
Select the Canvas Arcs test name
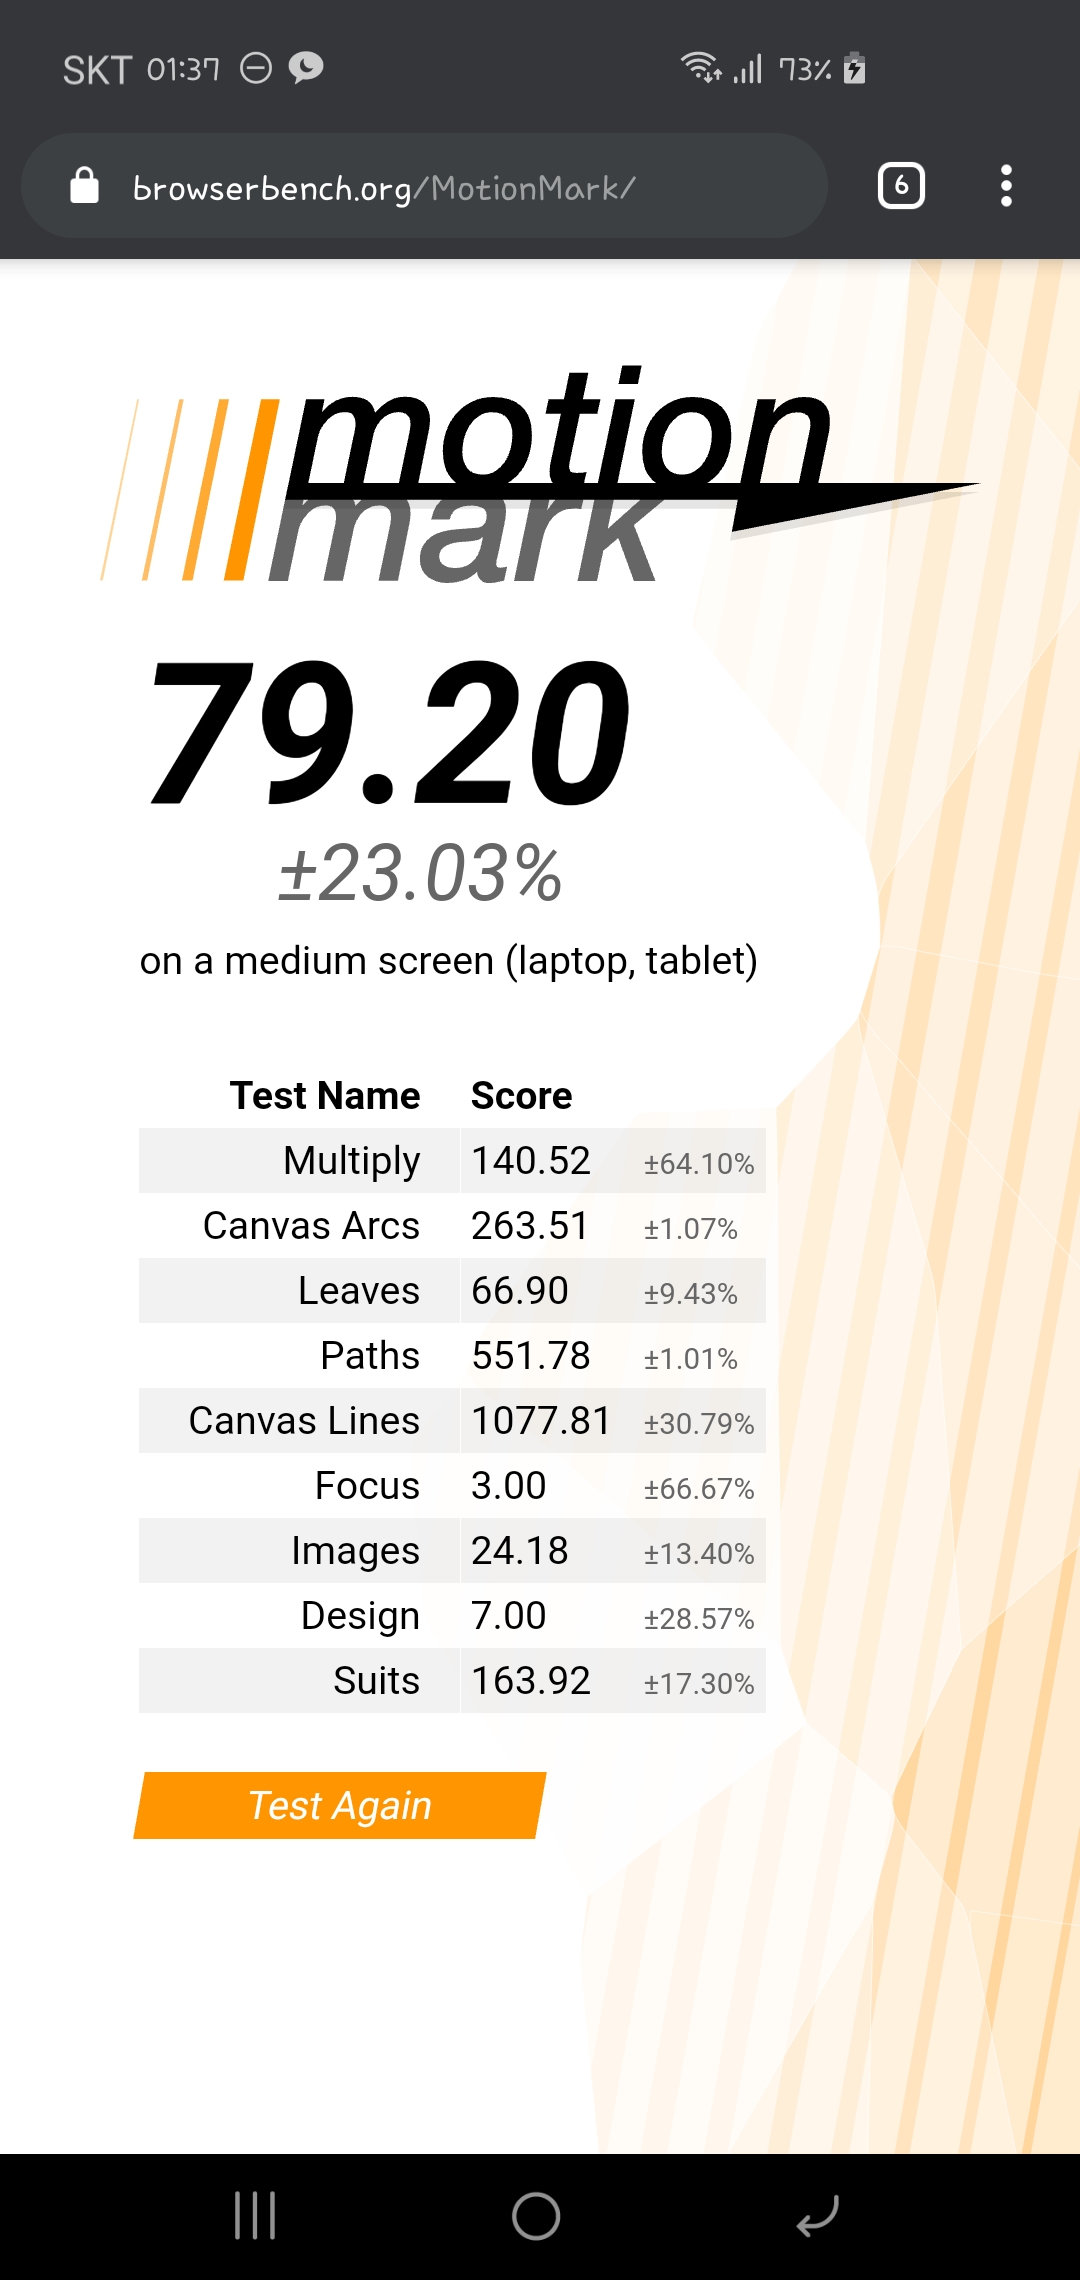click(x=311, y=1226)
